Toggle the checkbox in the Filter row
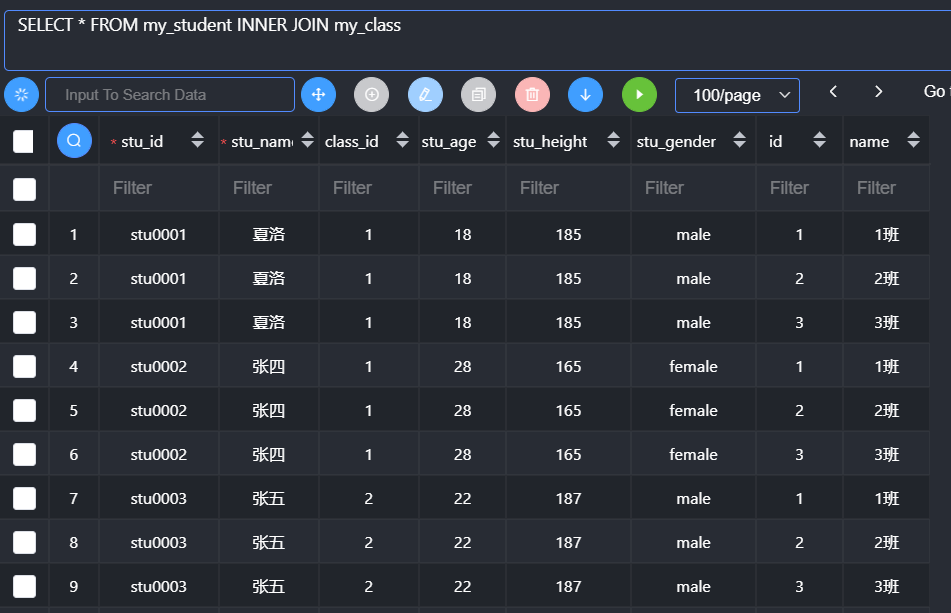Viewport: 951px width, 613px height. [x=24, y=189]
